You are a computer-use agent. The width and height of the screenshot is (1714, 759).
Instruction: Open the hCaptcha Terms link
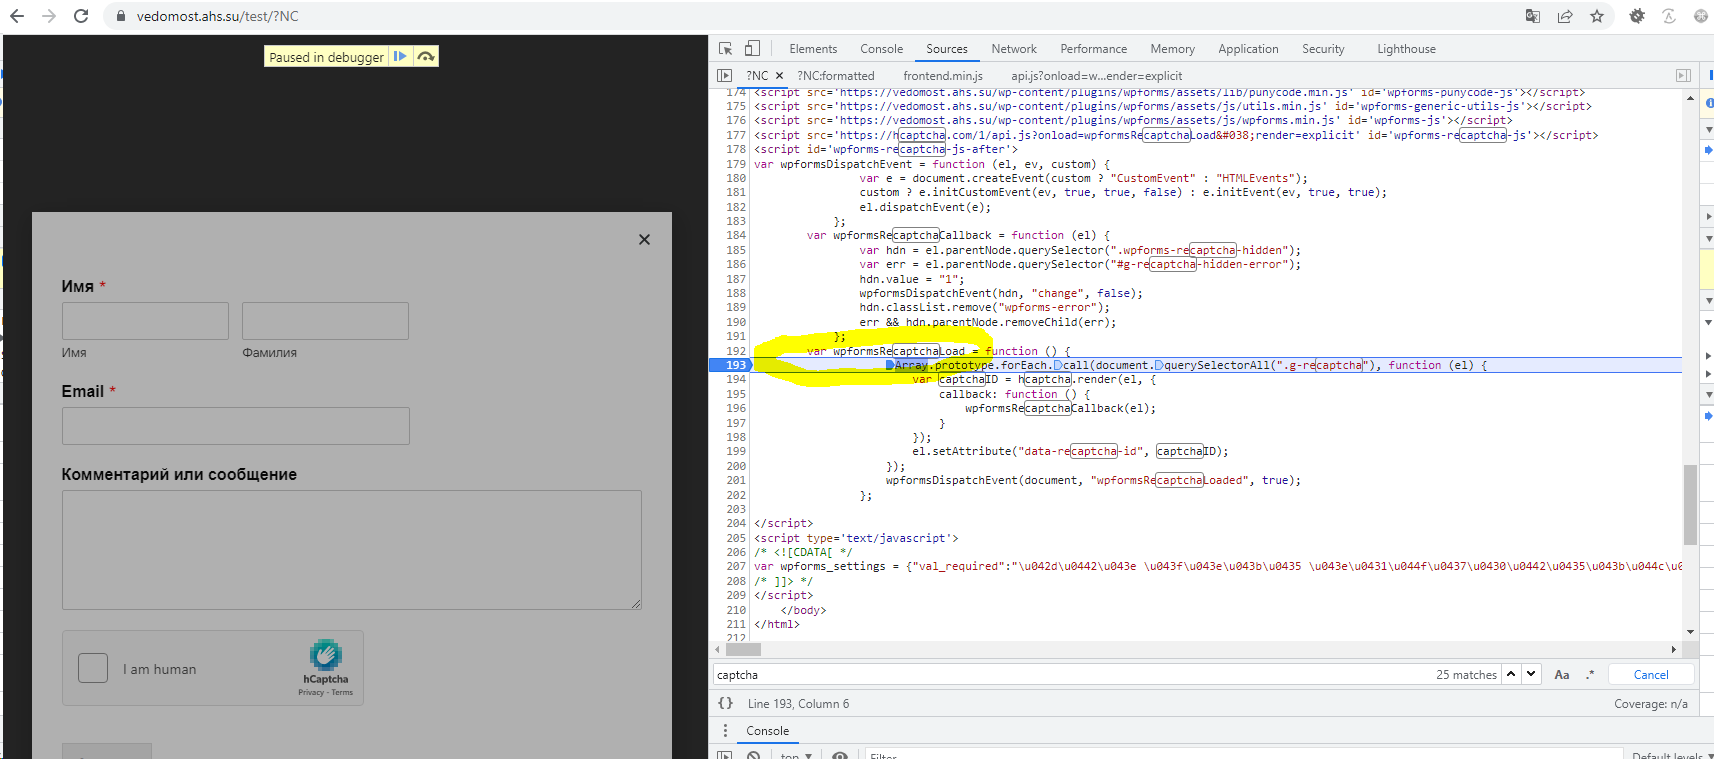click(342, 692)
